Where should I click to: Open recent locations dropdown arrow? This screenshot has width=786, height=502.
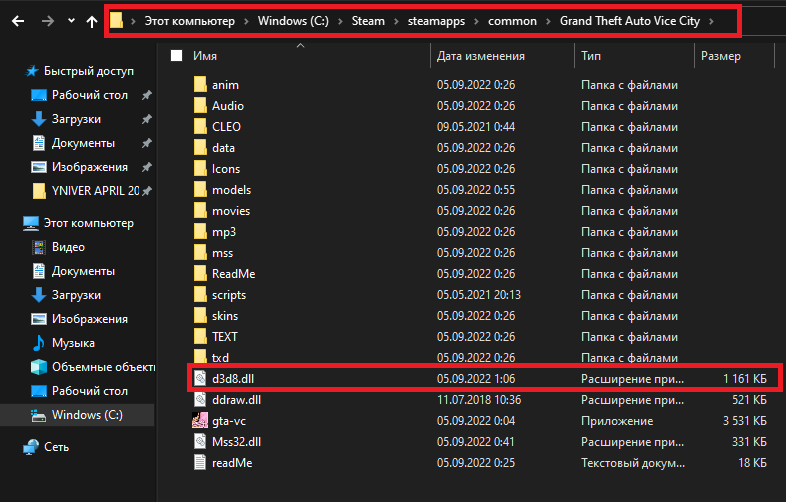click(x=71, y=21)
